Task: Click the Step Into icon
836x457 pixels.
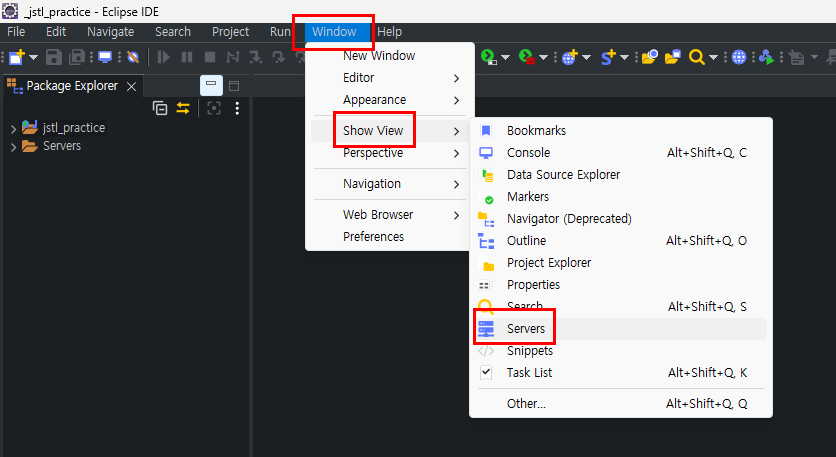Action: click(256, 57)
